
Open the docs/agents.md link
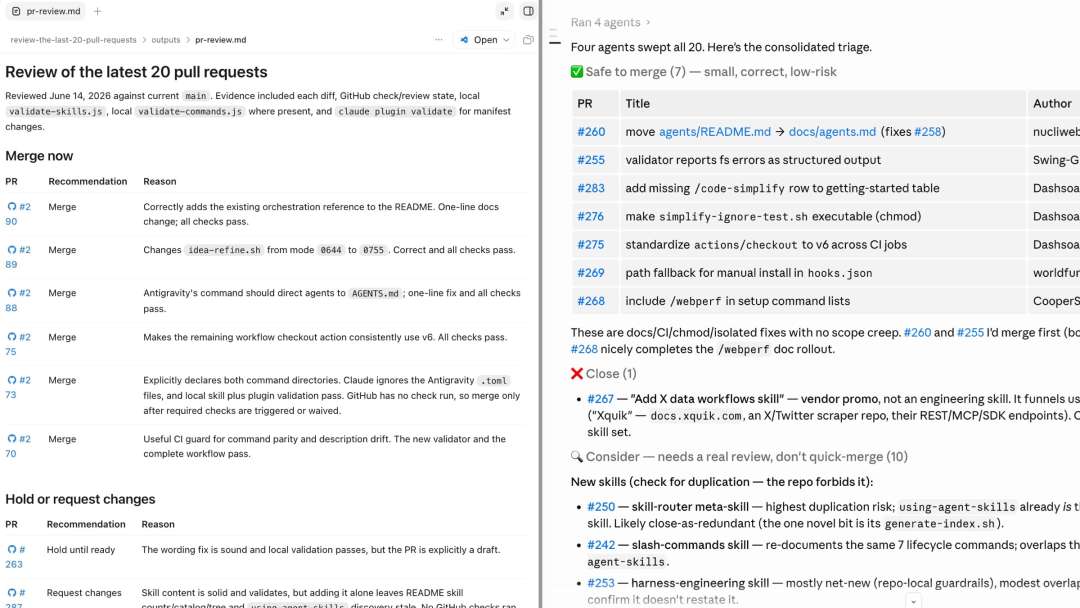(x=832, y=132)
